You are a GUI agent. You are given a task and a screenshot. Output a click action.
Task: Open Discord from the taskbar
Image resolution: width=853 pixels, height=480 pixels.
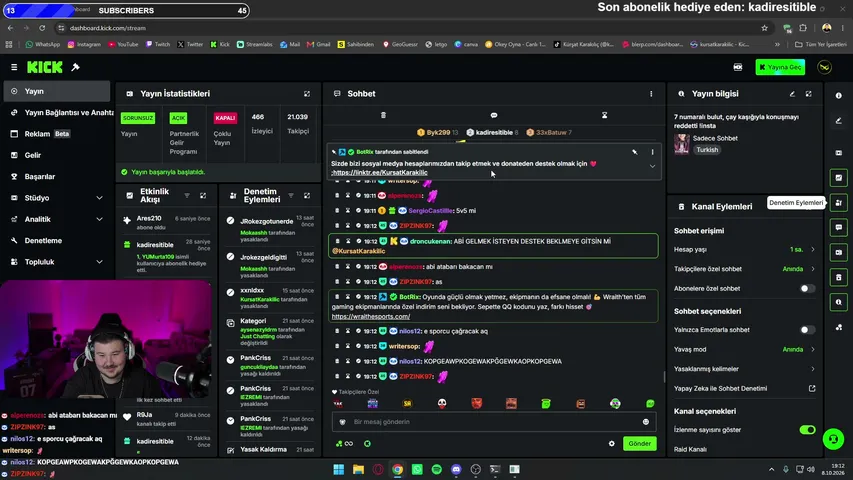coord(456,469)
